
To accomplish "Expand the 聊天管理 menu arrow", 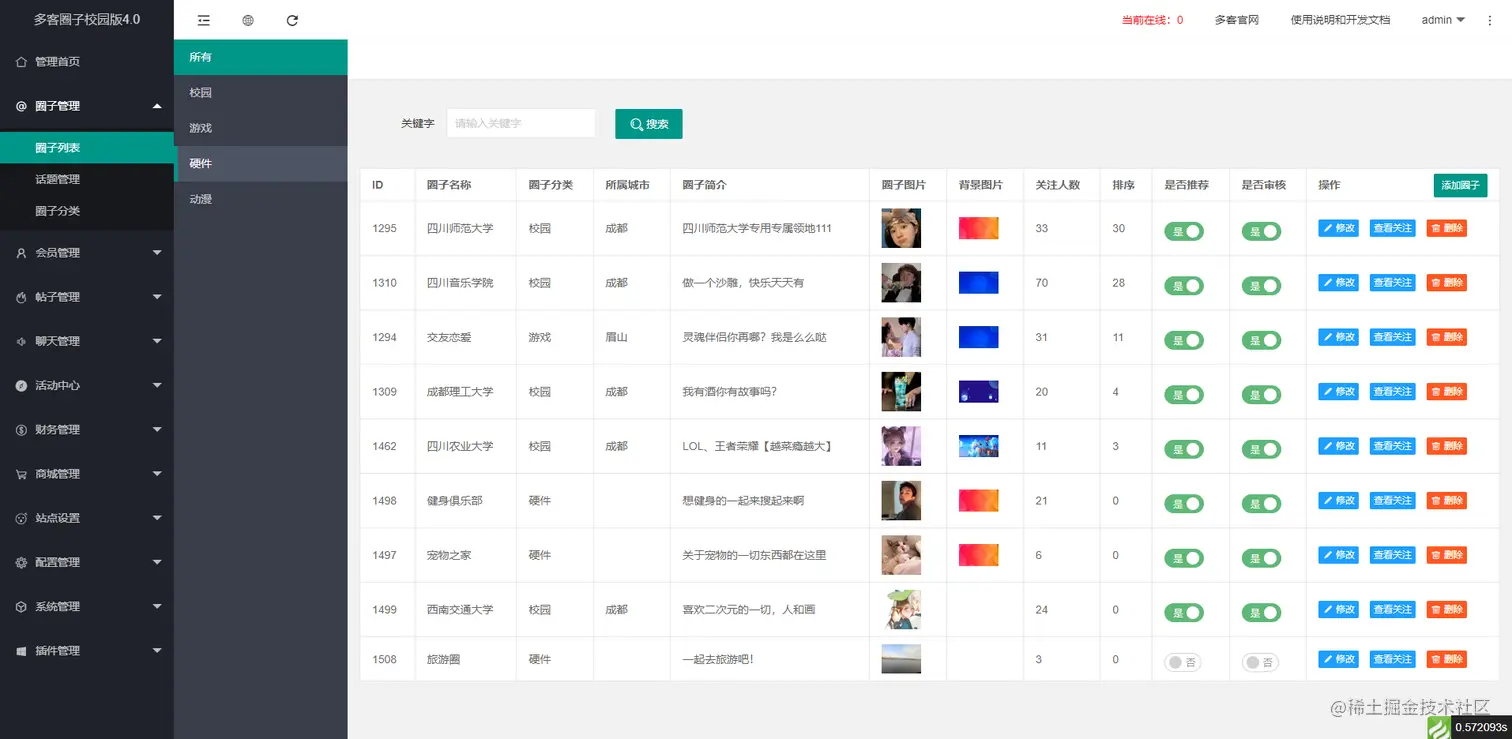I will (157, 341).
